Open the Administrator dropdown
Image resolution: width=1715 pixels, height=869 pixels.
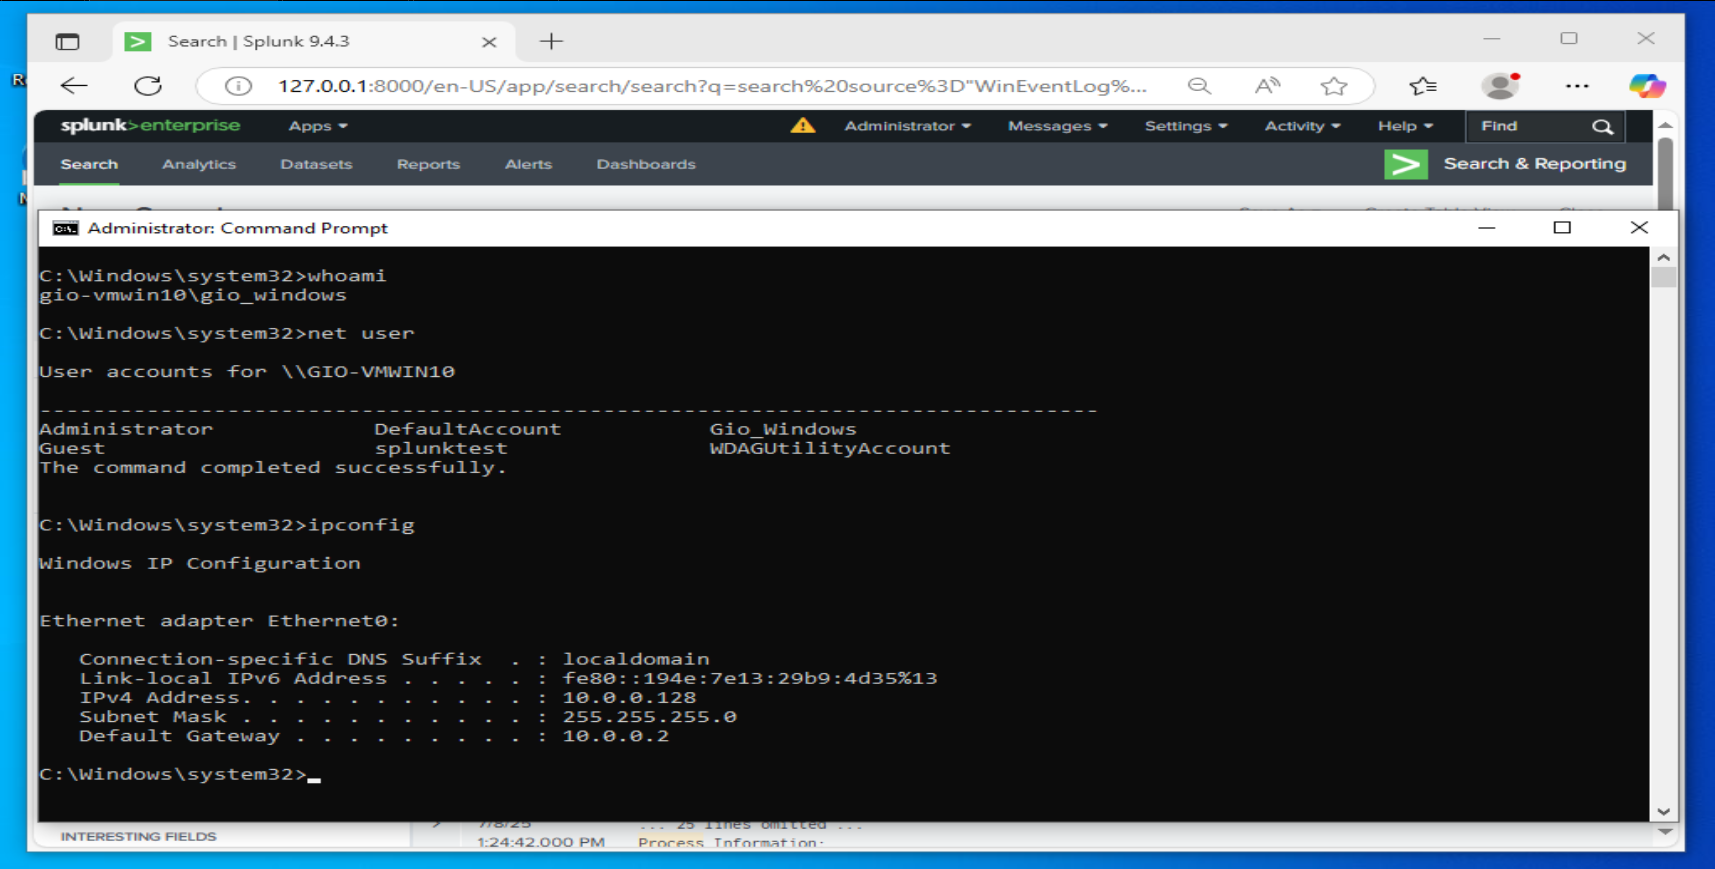pyautogui.click(x=907, y=126)
